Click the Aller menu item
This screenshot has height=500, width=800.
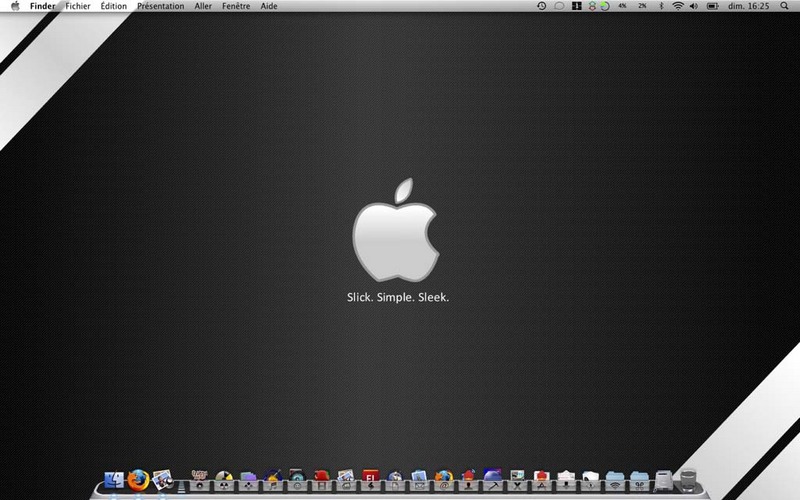click(x=203, y=6)
